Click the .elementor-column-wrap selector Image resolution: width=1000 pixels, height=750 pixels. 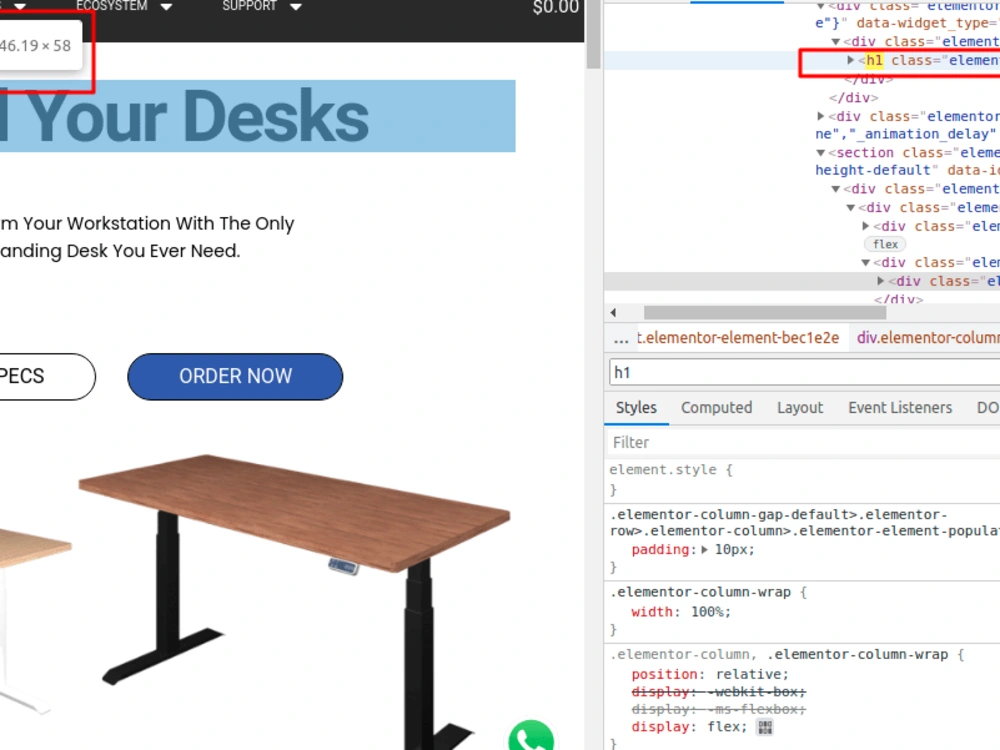pyautogui.click(x=701, y=592)
